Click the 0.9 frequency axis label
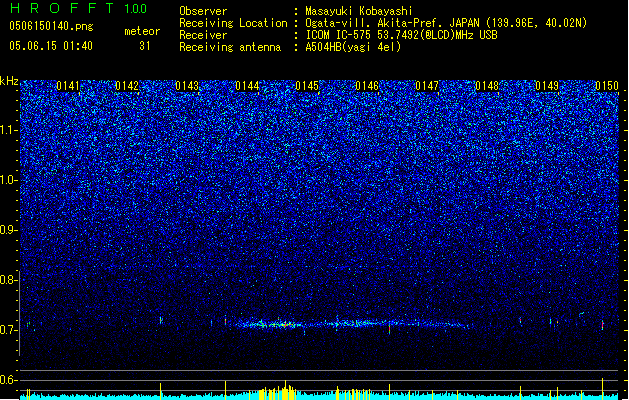The image size is (629, 400). 8,230
